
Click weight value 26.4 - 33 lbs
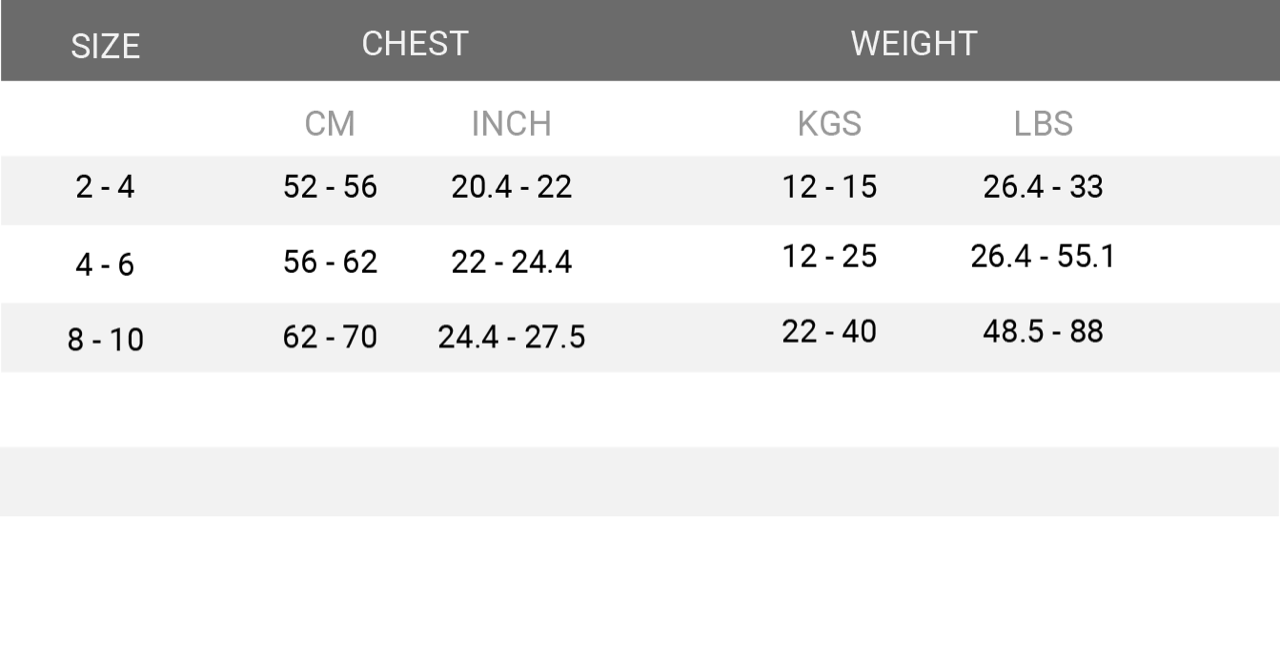[x=1043, y=187]
